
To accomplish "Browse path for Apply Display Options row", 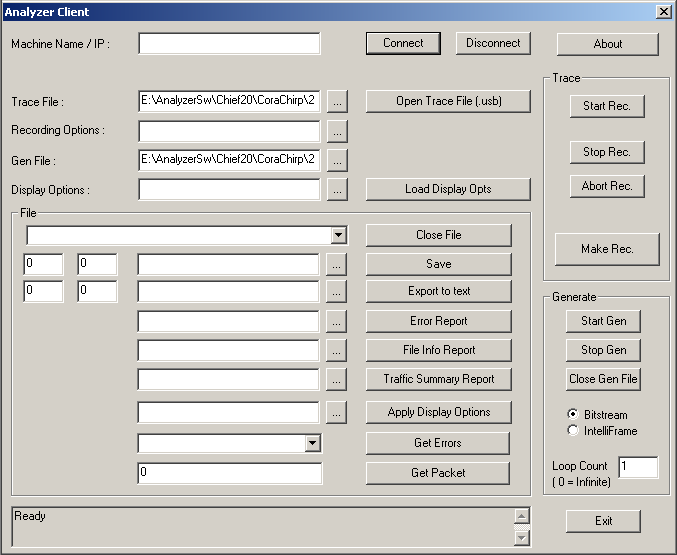I will click(x=336, y=412).
